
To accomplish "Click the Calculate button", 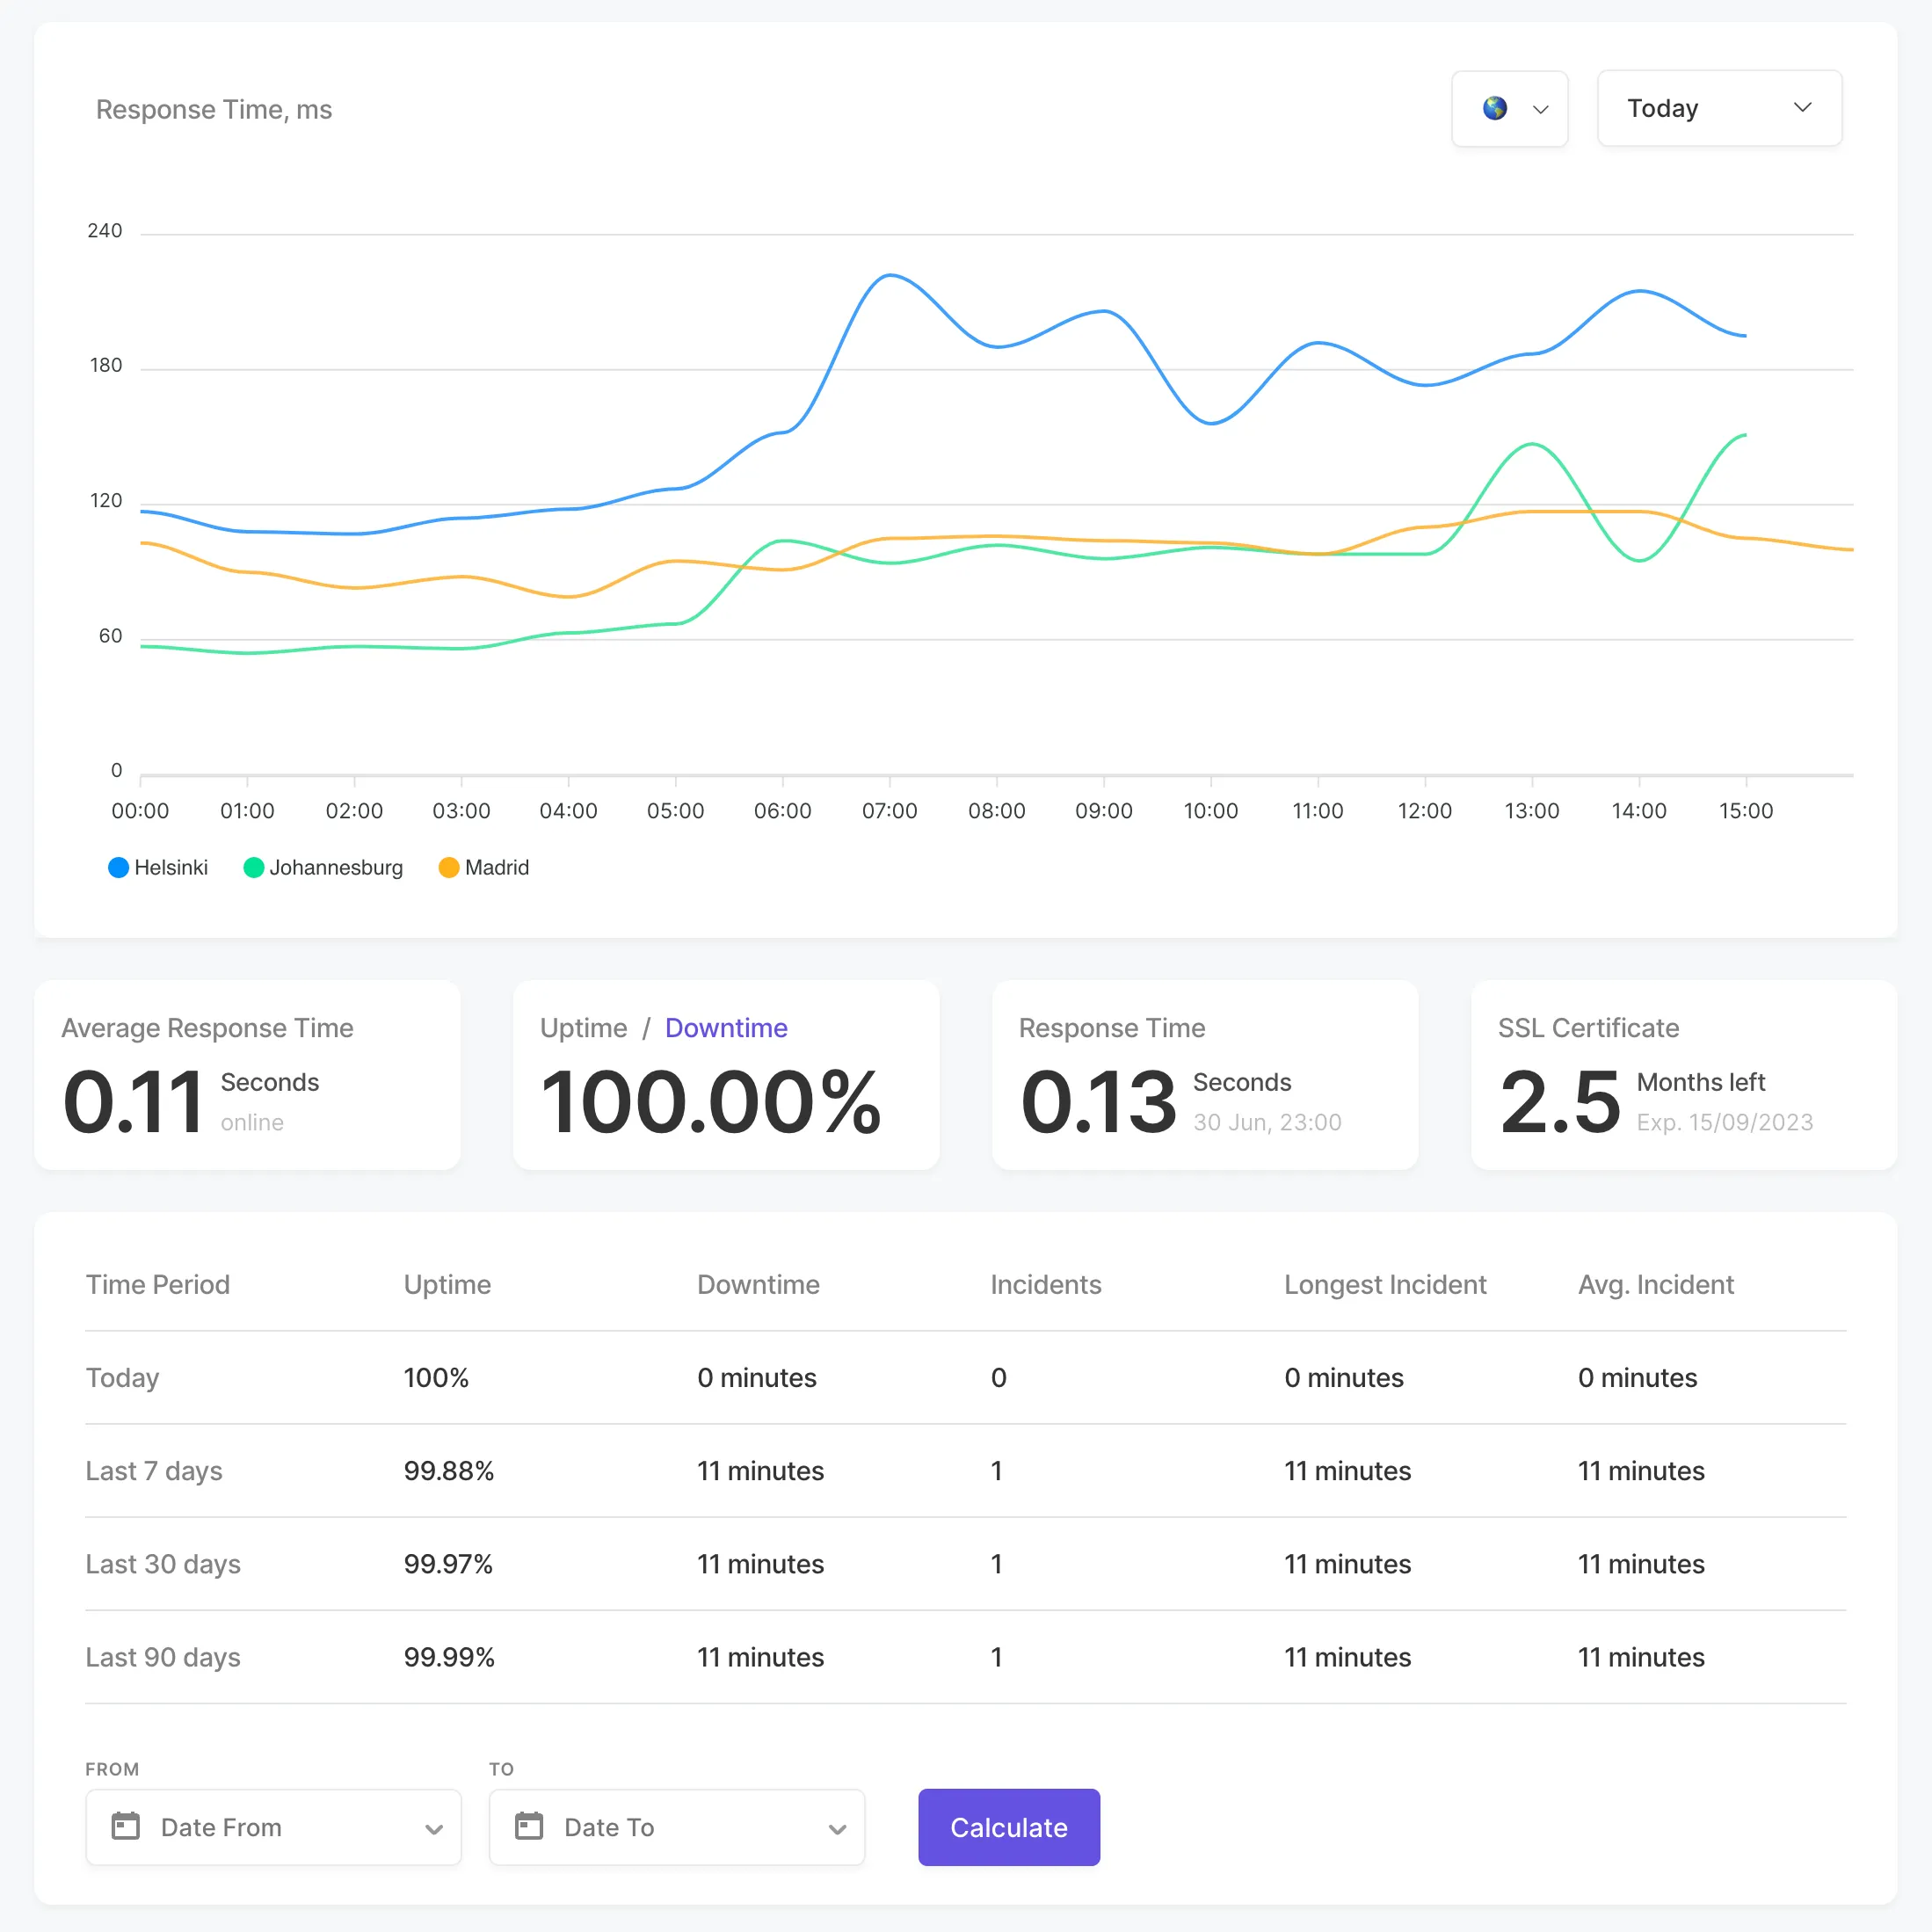I will coord(1009,1827).
